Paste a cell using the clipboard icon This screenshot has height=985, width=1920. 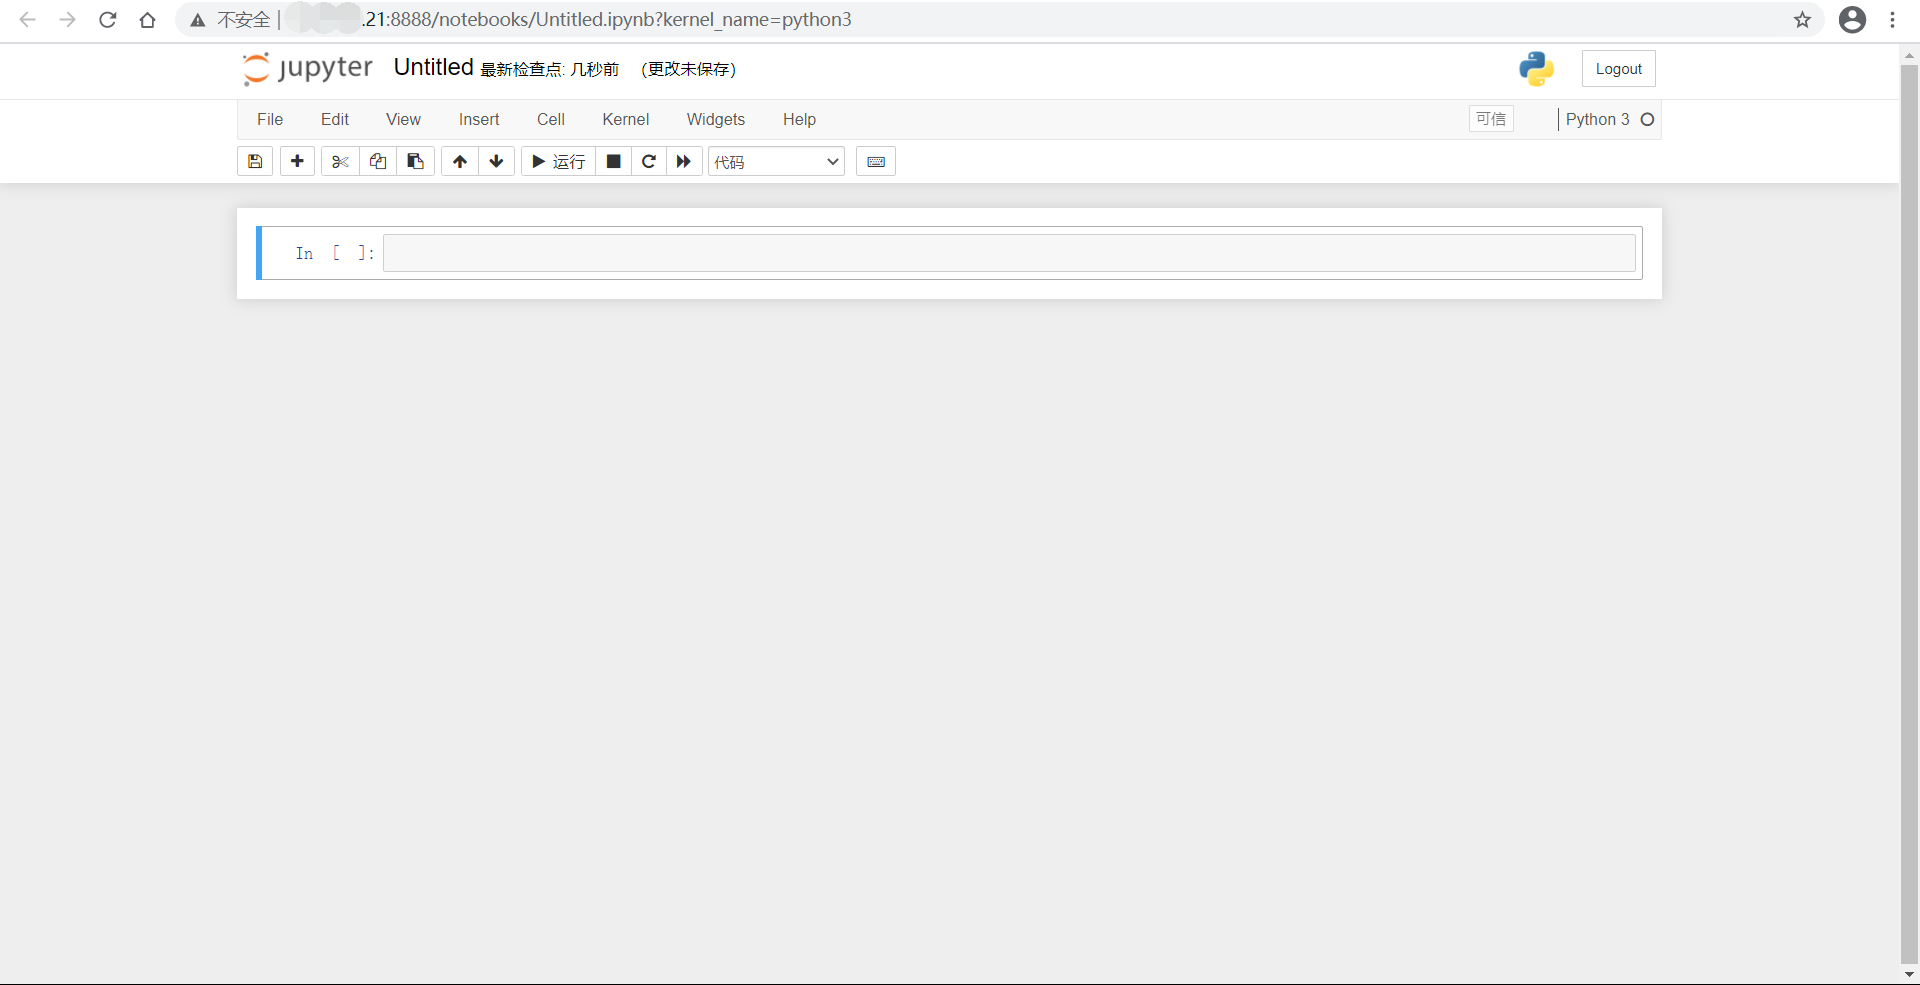coord(415,161)
